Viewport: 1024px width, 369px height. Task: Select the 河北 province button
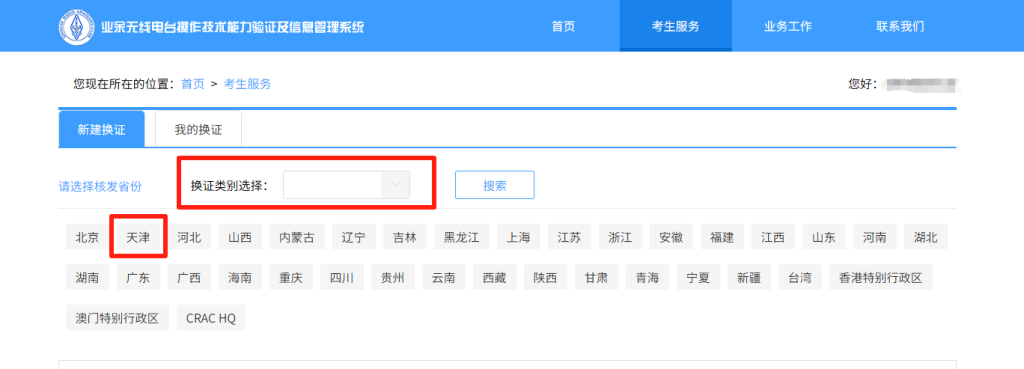point(189,237)
